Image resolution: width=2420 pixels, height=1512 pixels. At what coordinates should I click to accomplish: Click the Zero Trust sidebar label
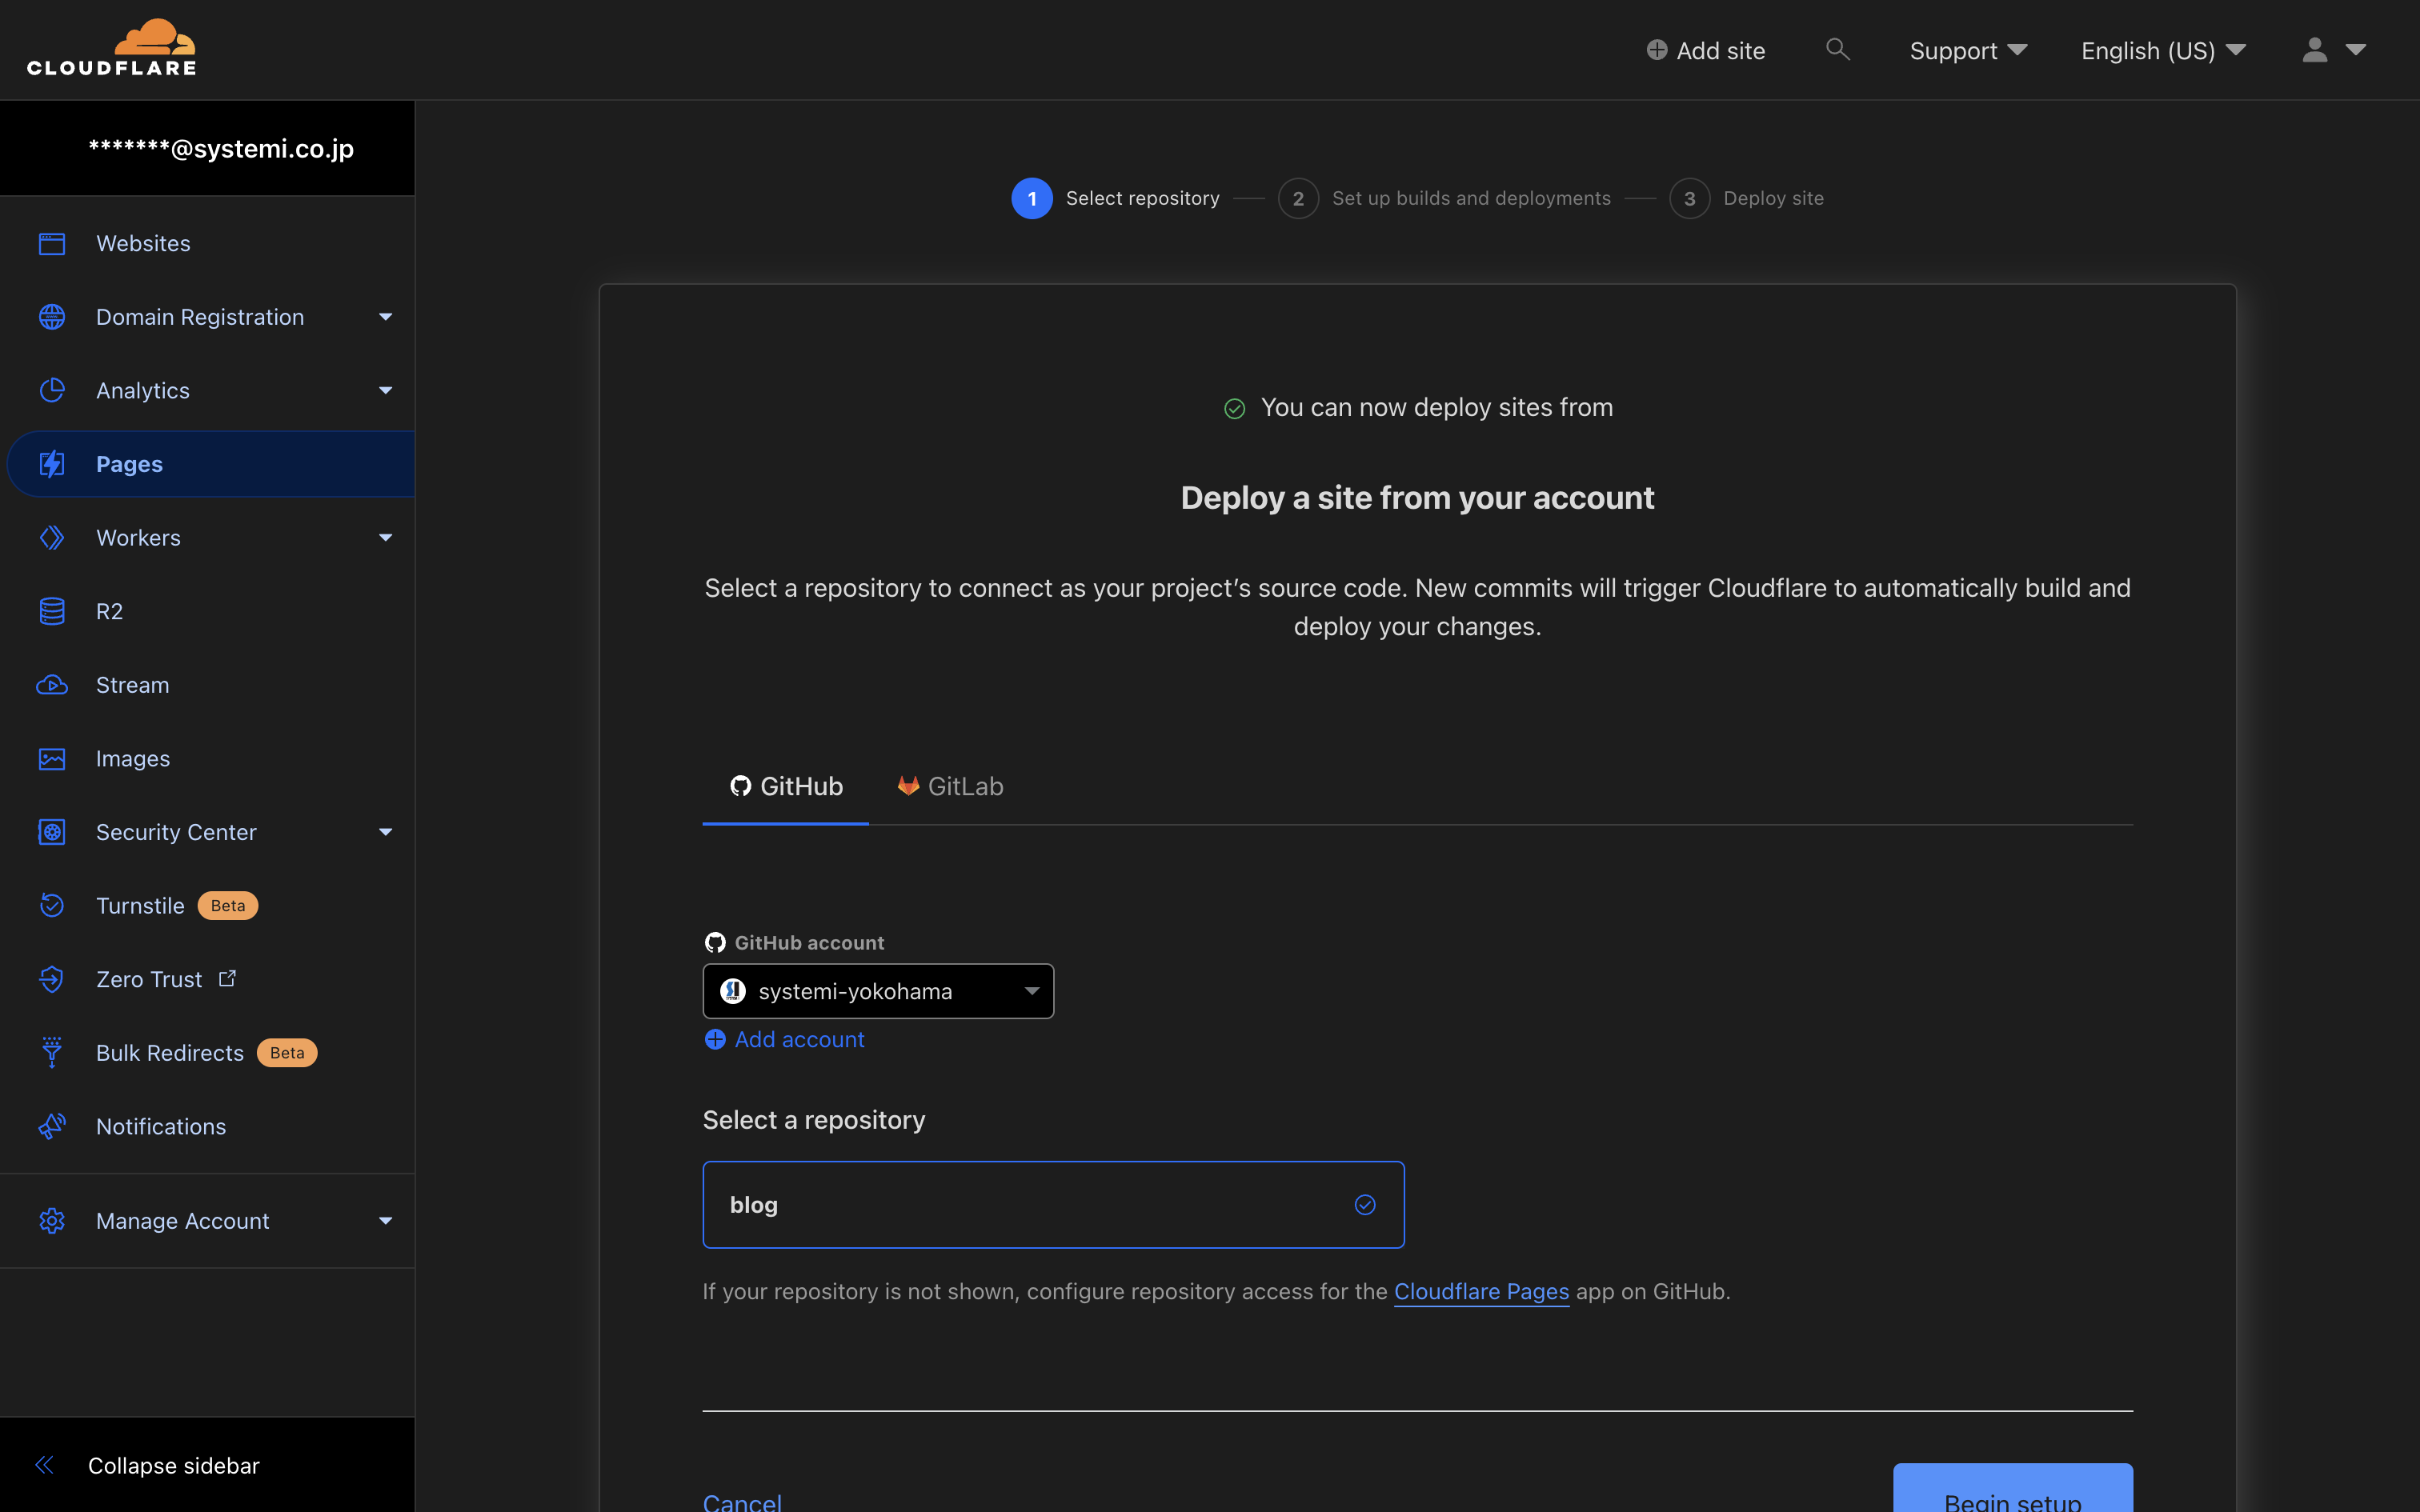149,979
